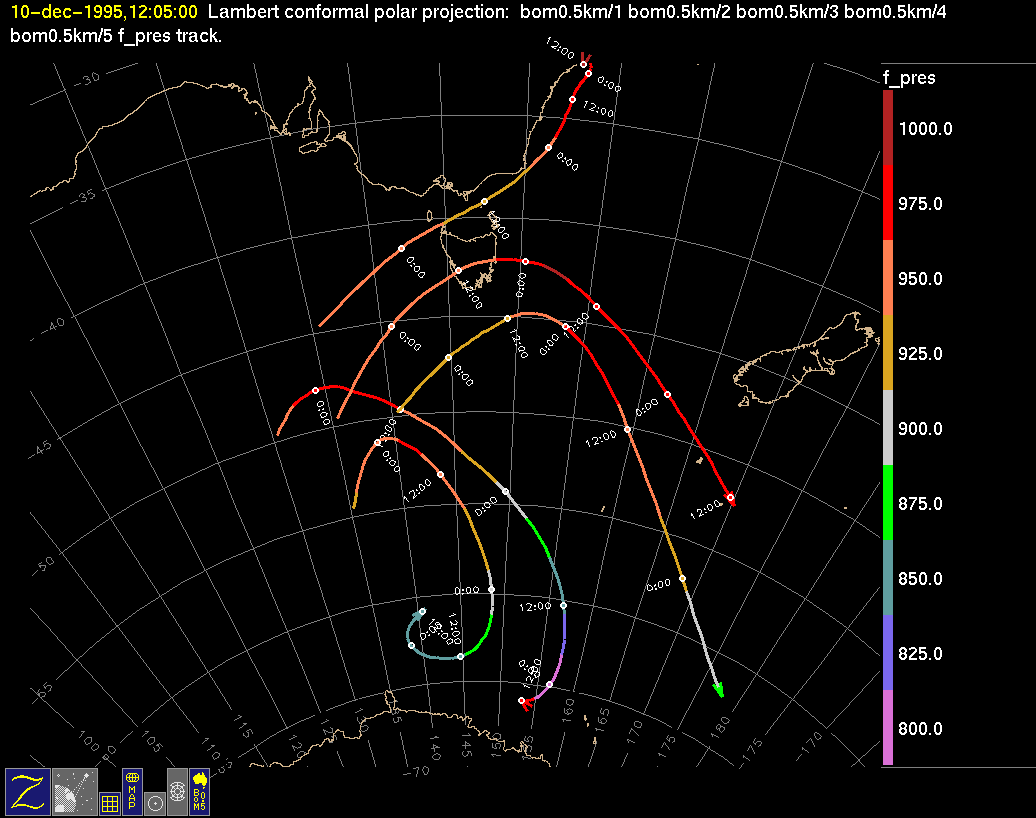The image size is (1036, 818).
Task: Click the pink 800.0 color band
Action: [x=888, y=727]
